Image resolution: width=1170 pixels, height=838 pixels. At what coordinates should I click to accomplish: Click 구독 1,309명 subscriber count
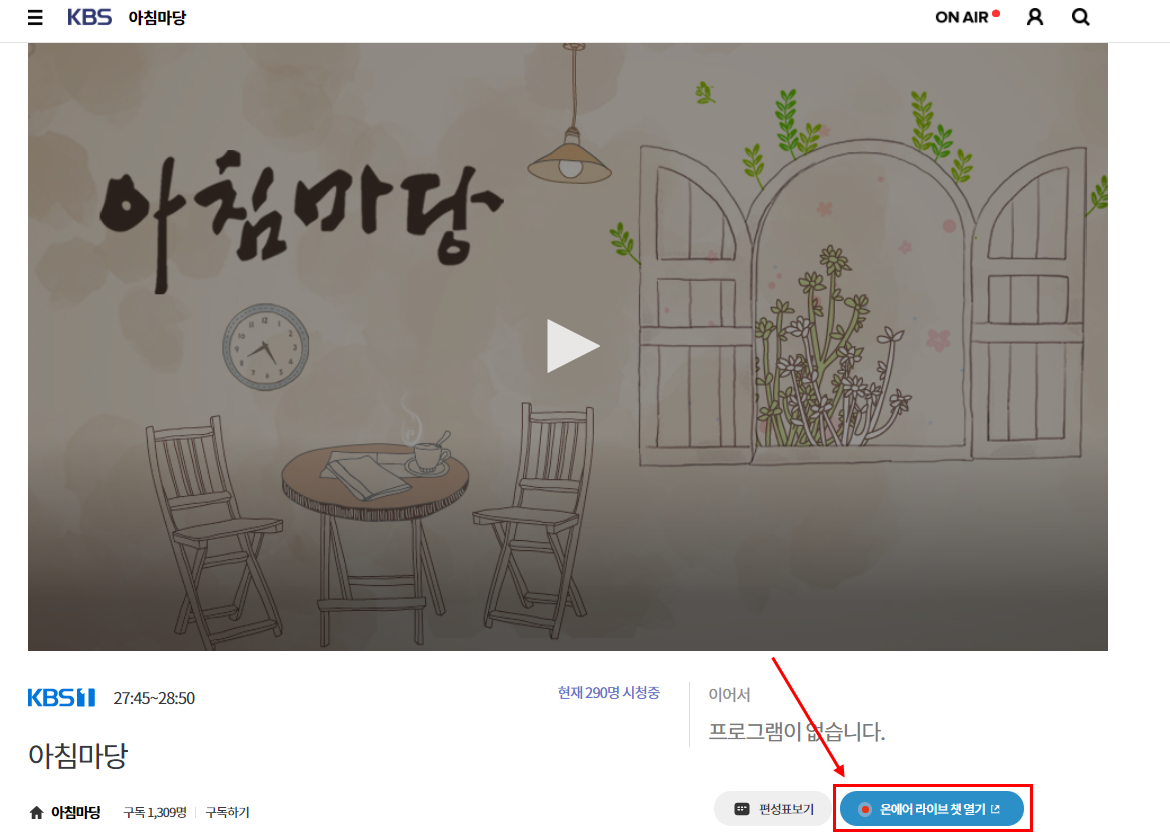[154, 813]
